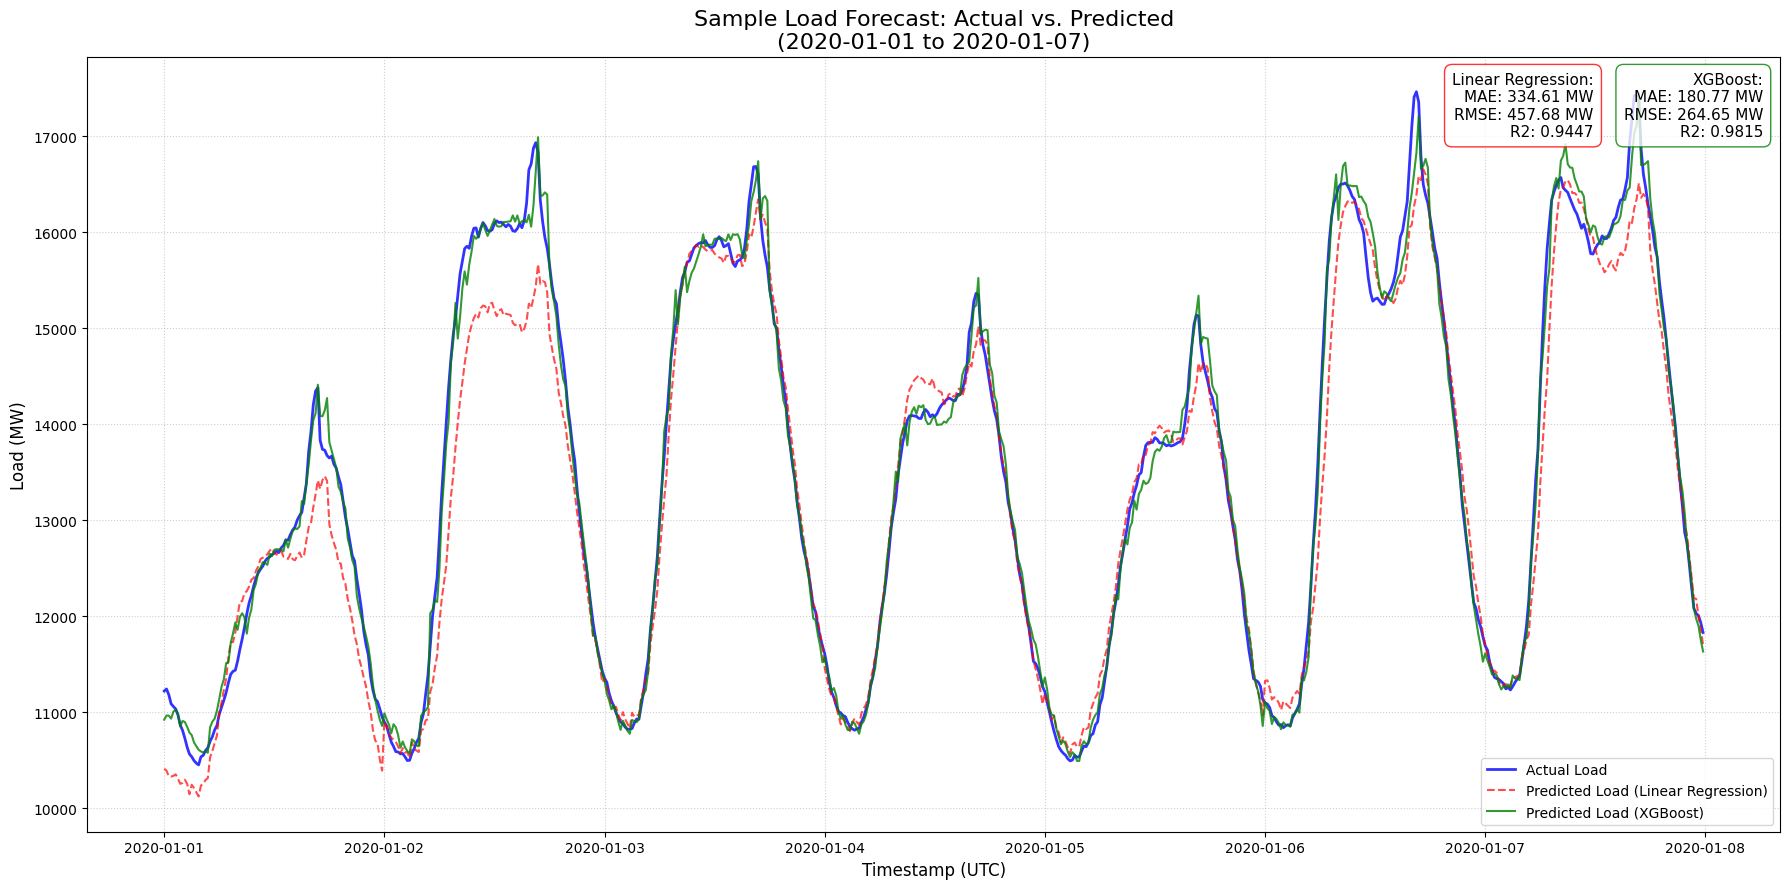Click the x-axis tick label 2020-01-05

1045,848
